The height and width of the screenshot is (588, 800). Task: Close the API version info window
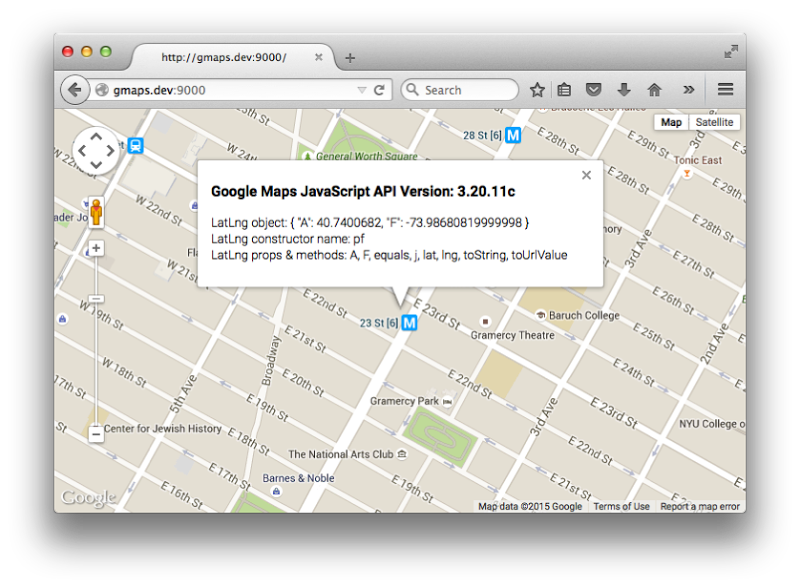(x=586, y=176)
